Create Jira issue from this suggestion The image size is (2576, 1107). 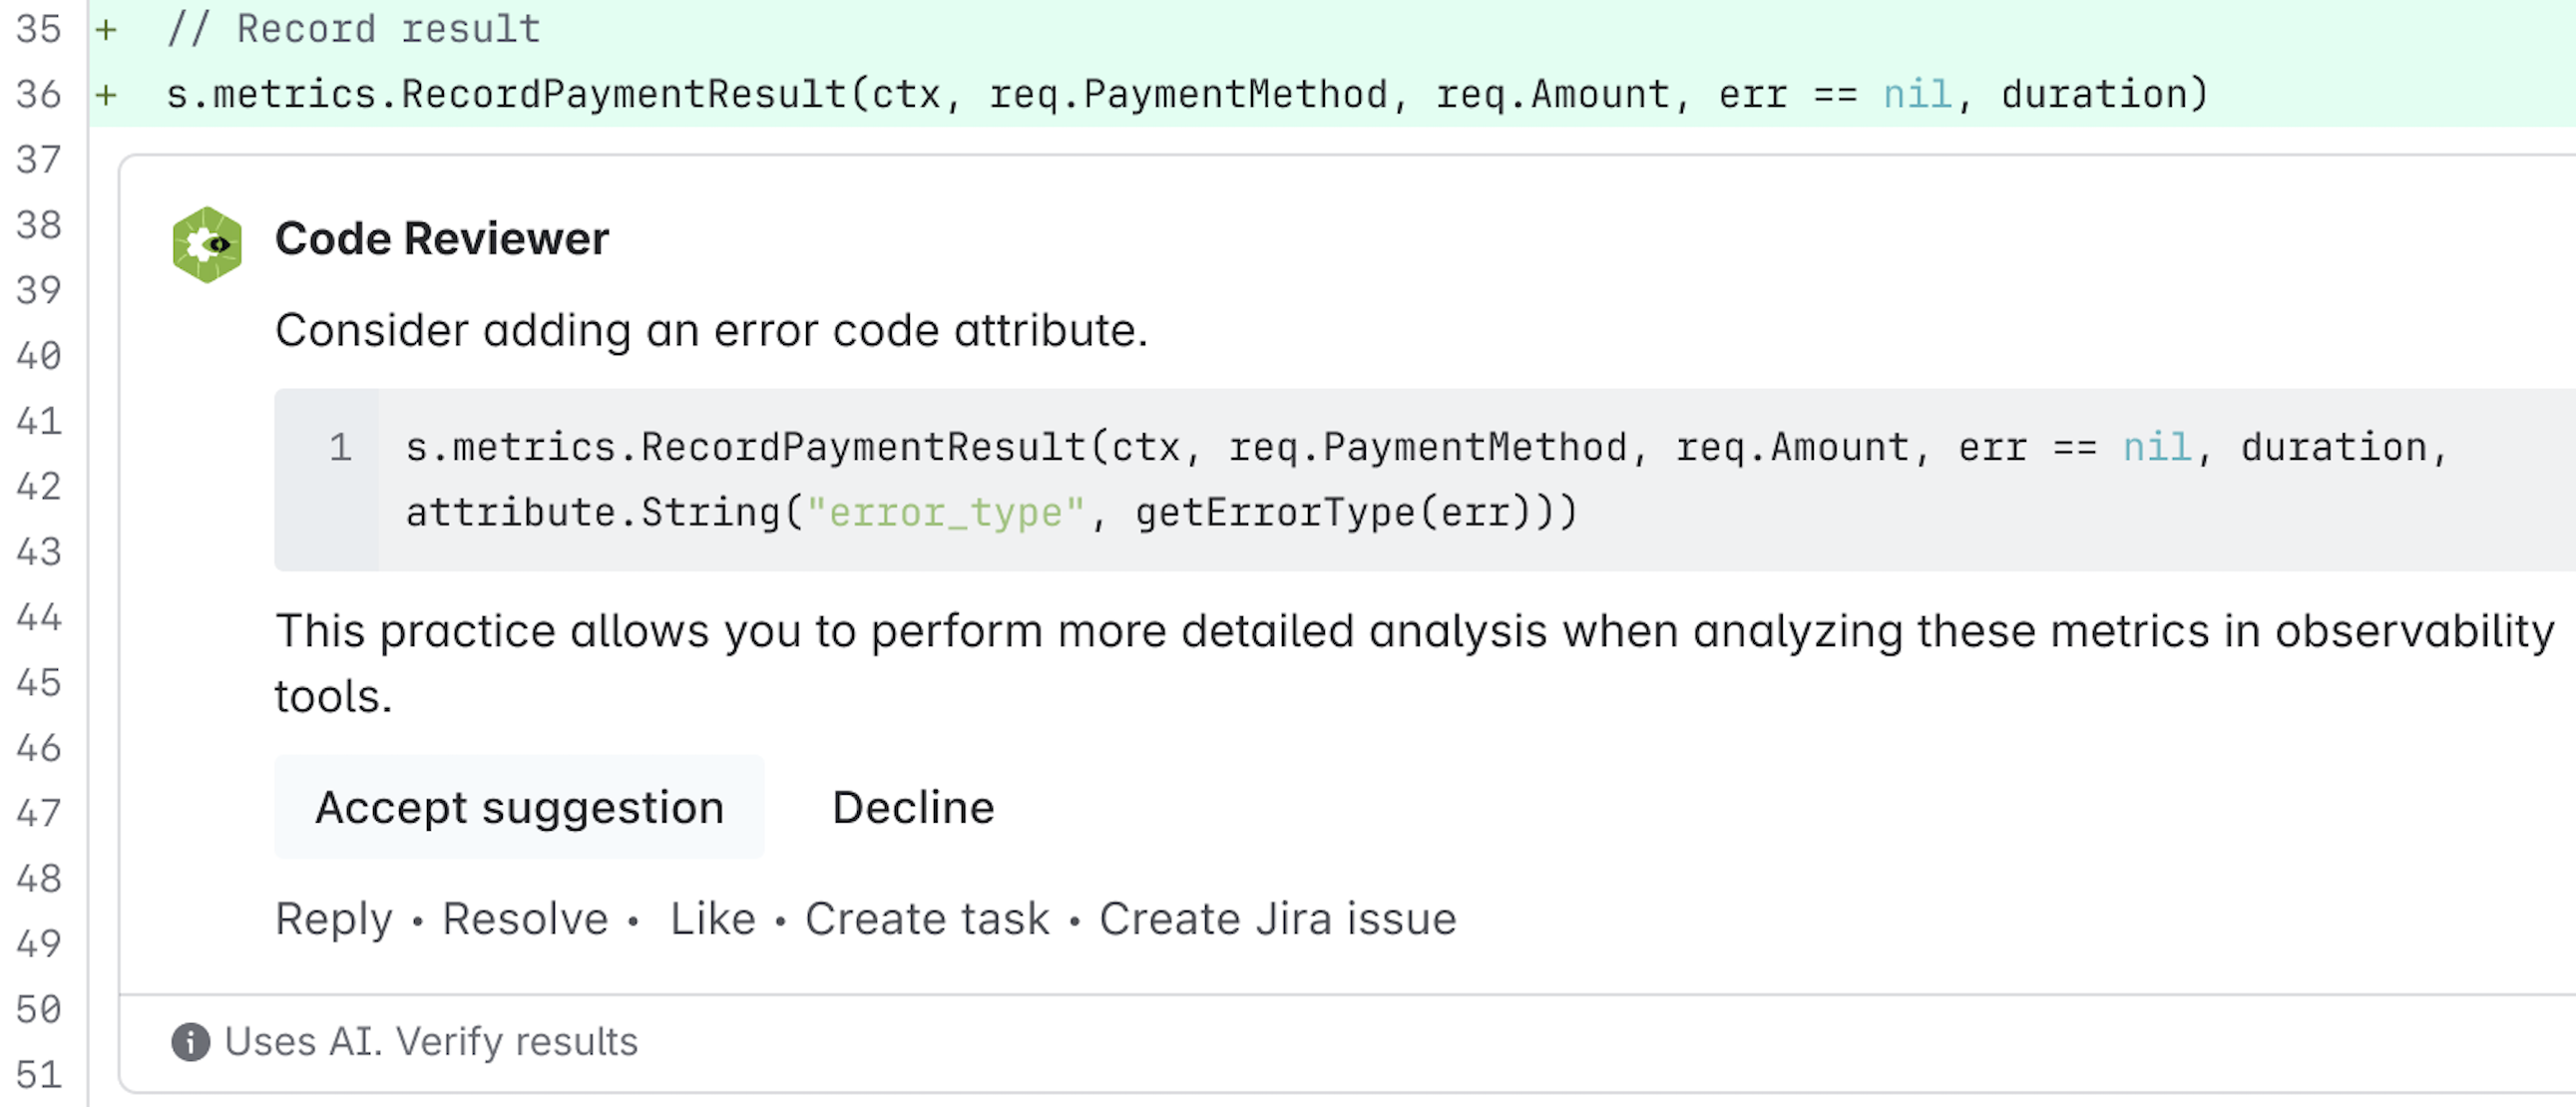(x=1276, y=917)
